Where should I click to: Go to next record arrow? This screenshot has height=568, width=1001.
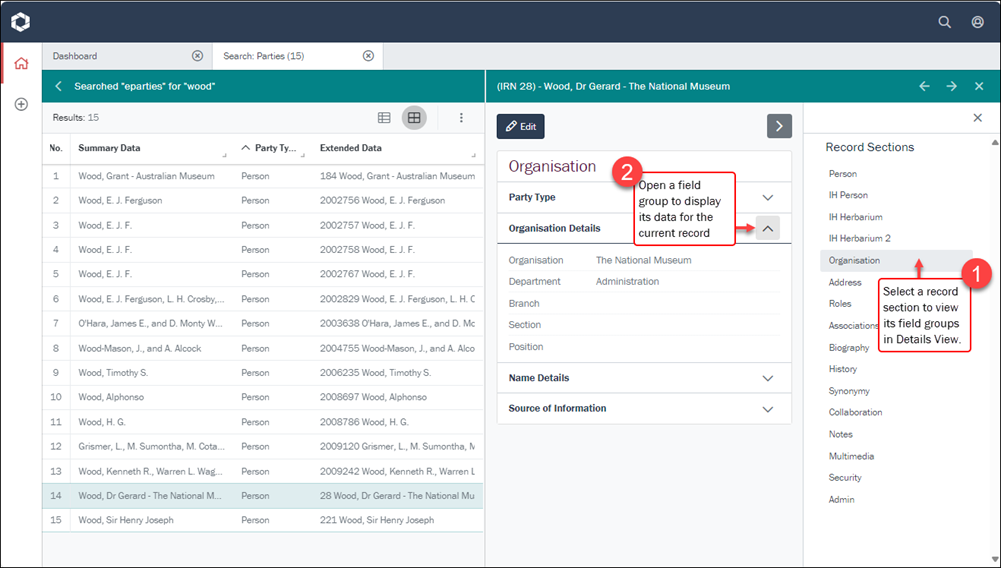pyautogui.click(x=951, y=87)
